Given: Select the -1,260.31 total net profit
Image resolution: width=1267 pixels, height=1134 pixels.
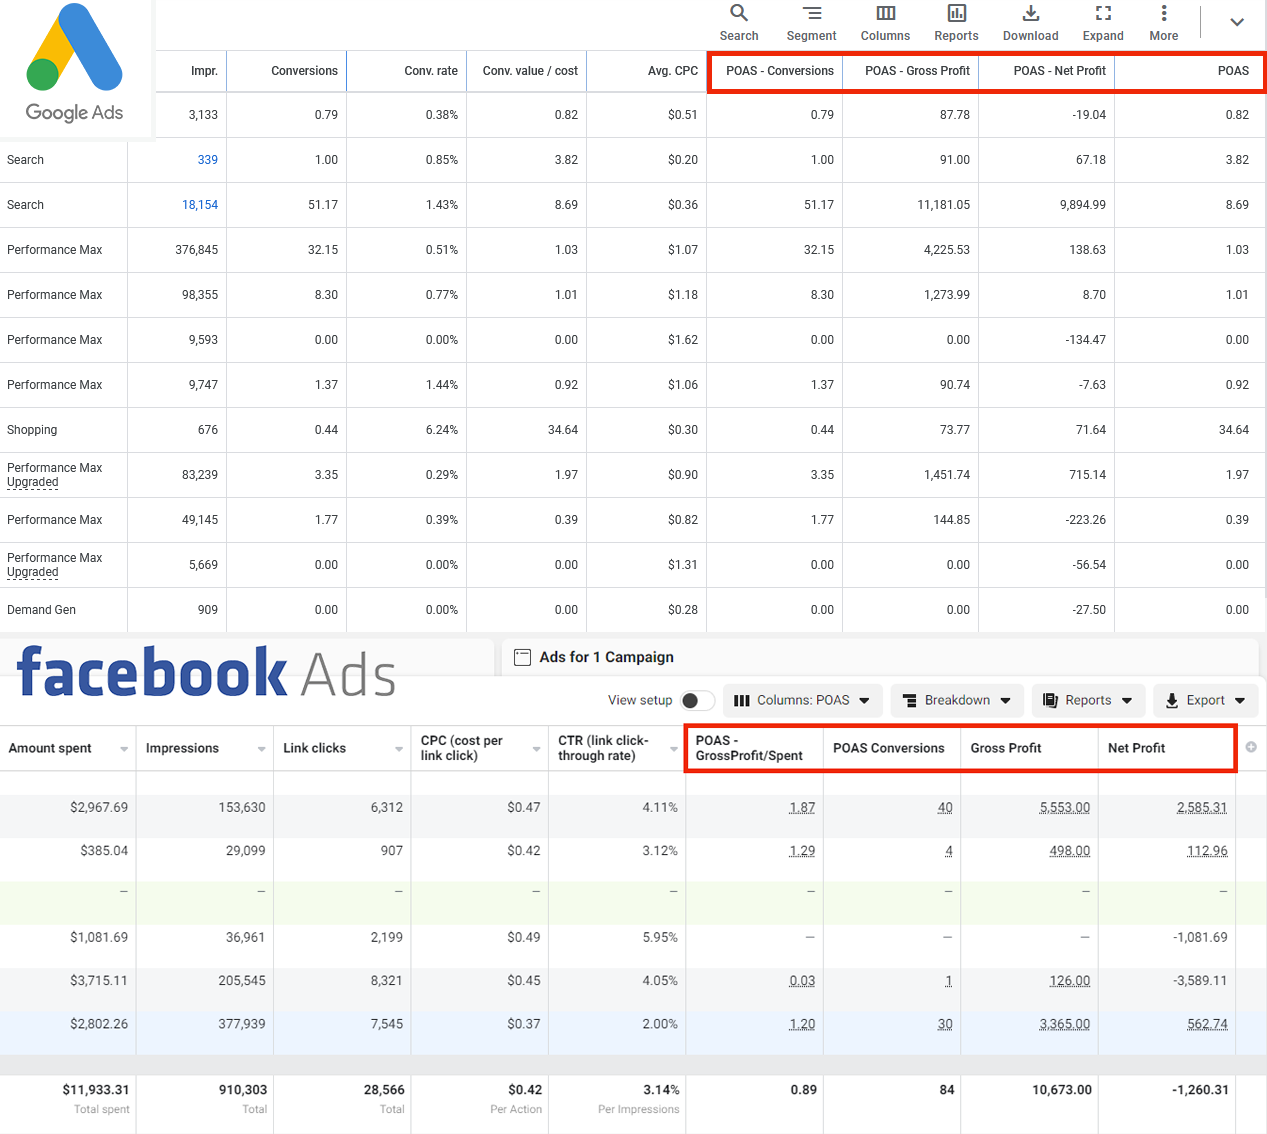Looking at the screenshot, I should [1200, 1090].
